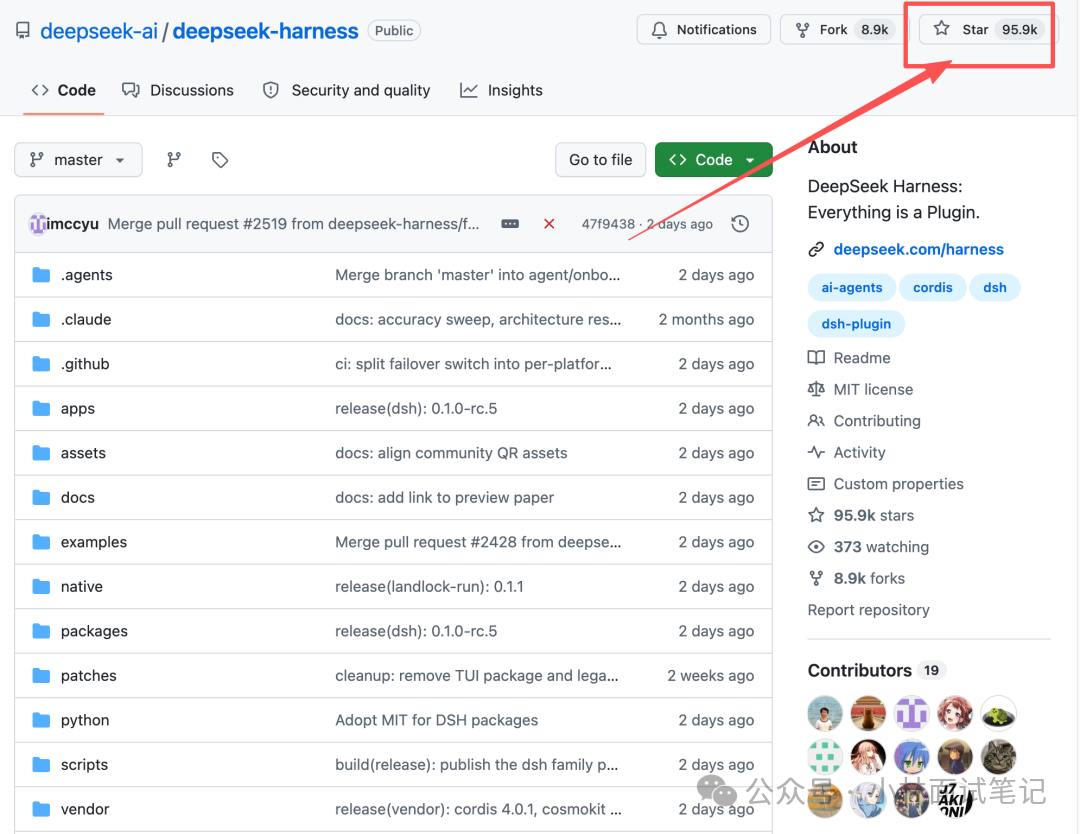The height and width of the screenshot is (834, 1080).
Task: Click the folder icon of the native row
Action: point(41,587)
